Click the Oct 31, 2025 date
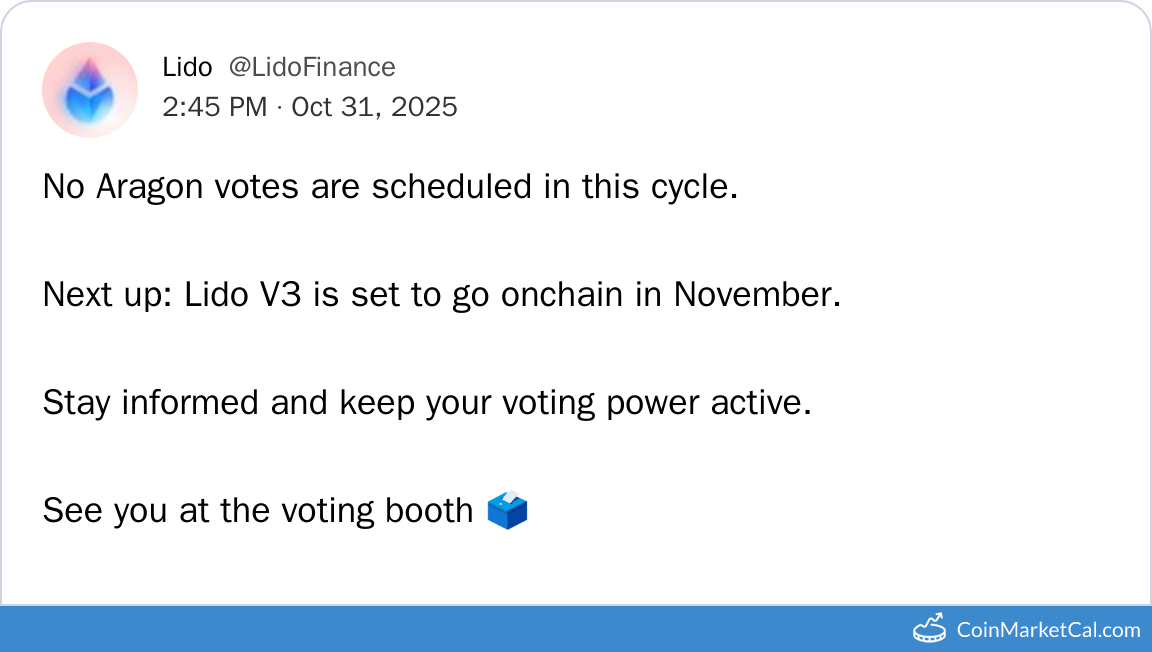The image size is (1152, 652). pos(374,106)
